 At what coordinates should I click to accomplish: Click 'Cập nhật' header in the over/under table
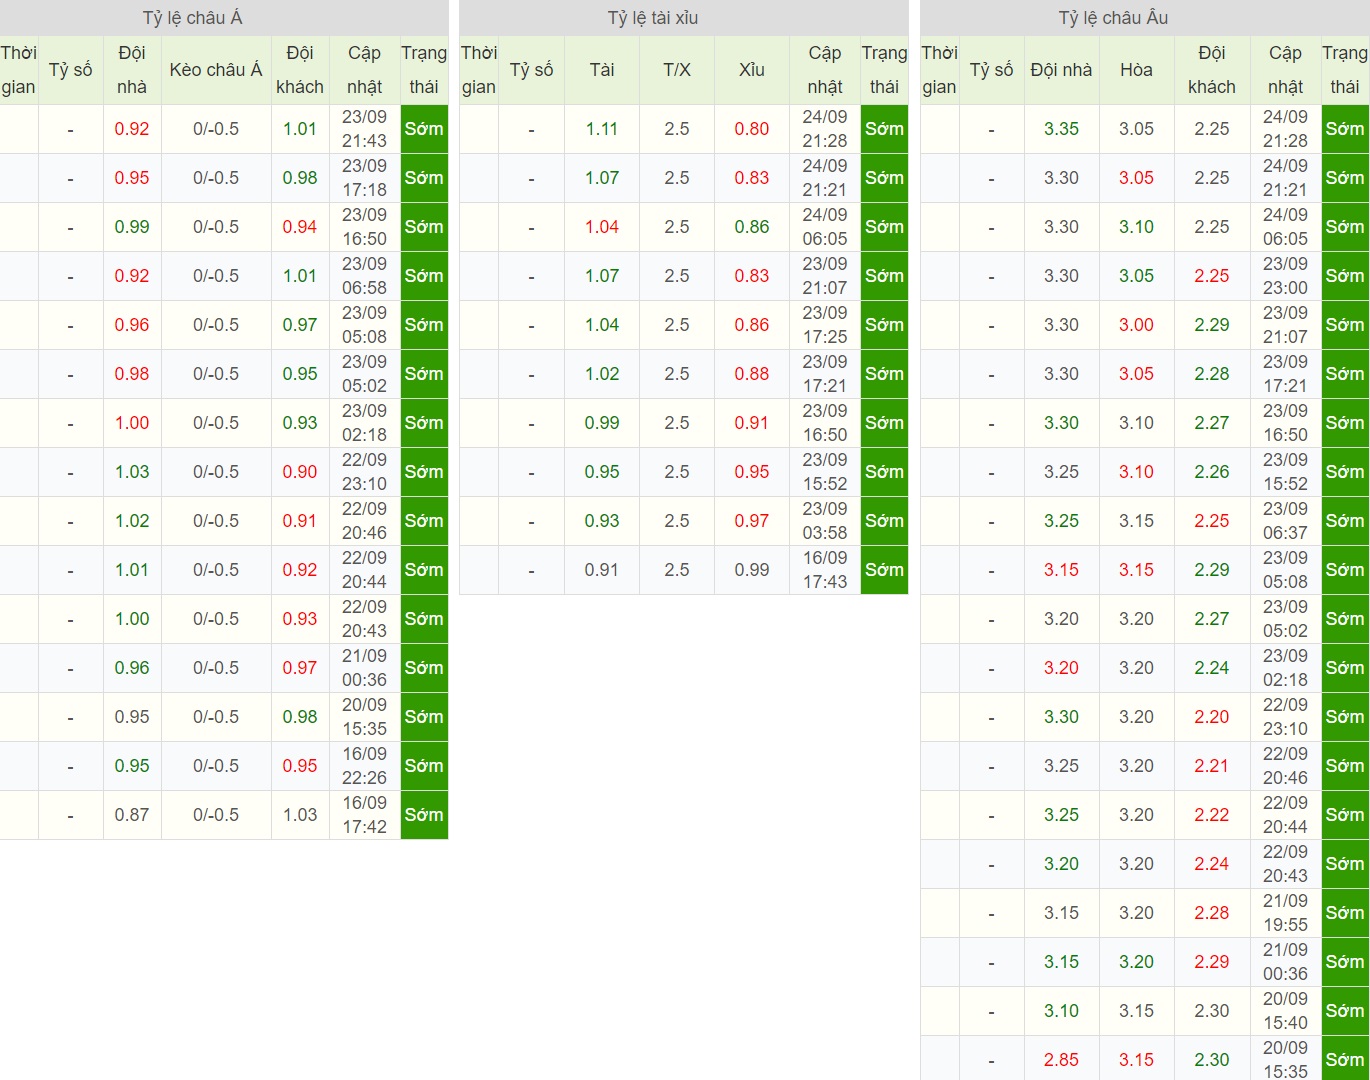(x=825, y=70)
